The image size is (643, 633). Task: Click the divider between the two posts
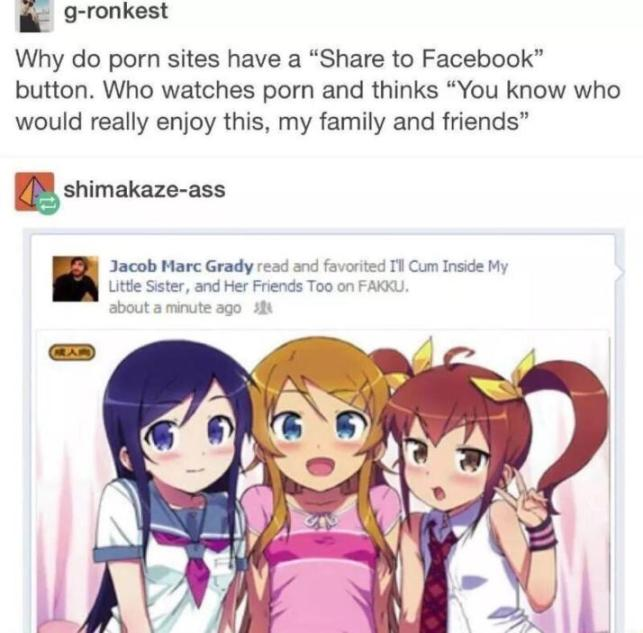pos(322,157)
